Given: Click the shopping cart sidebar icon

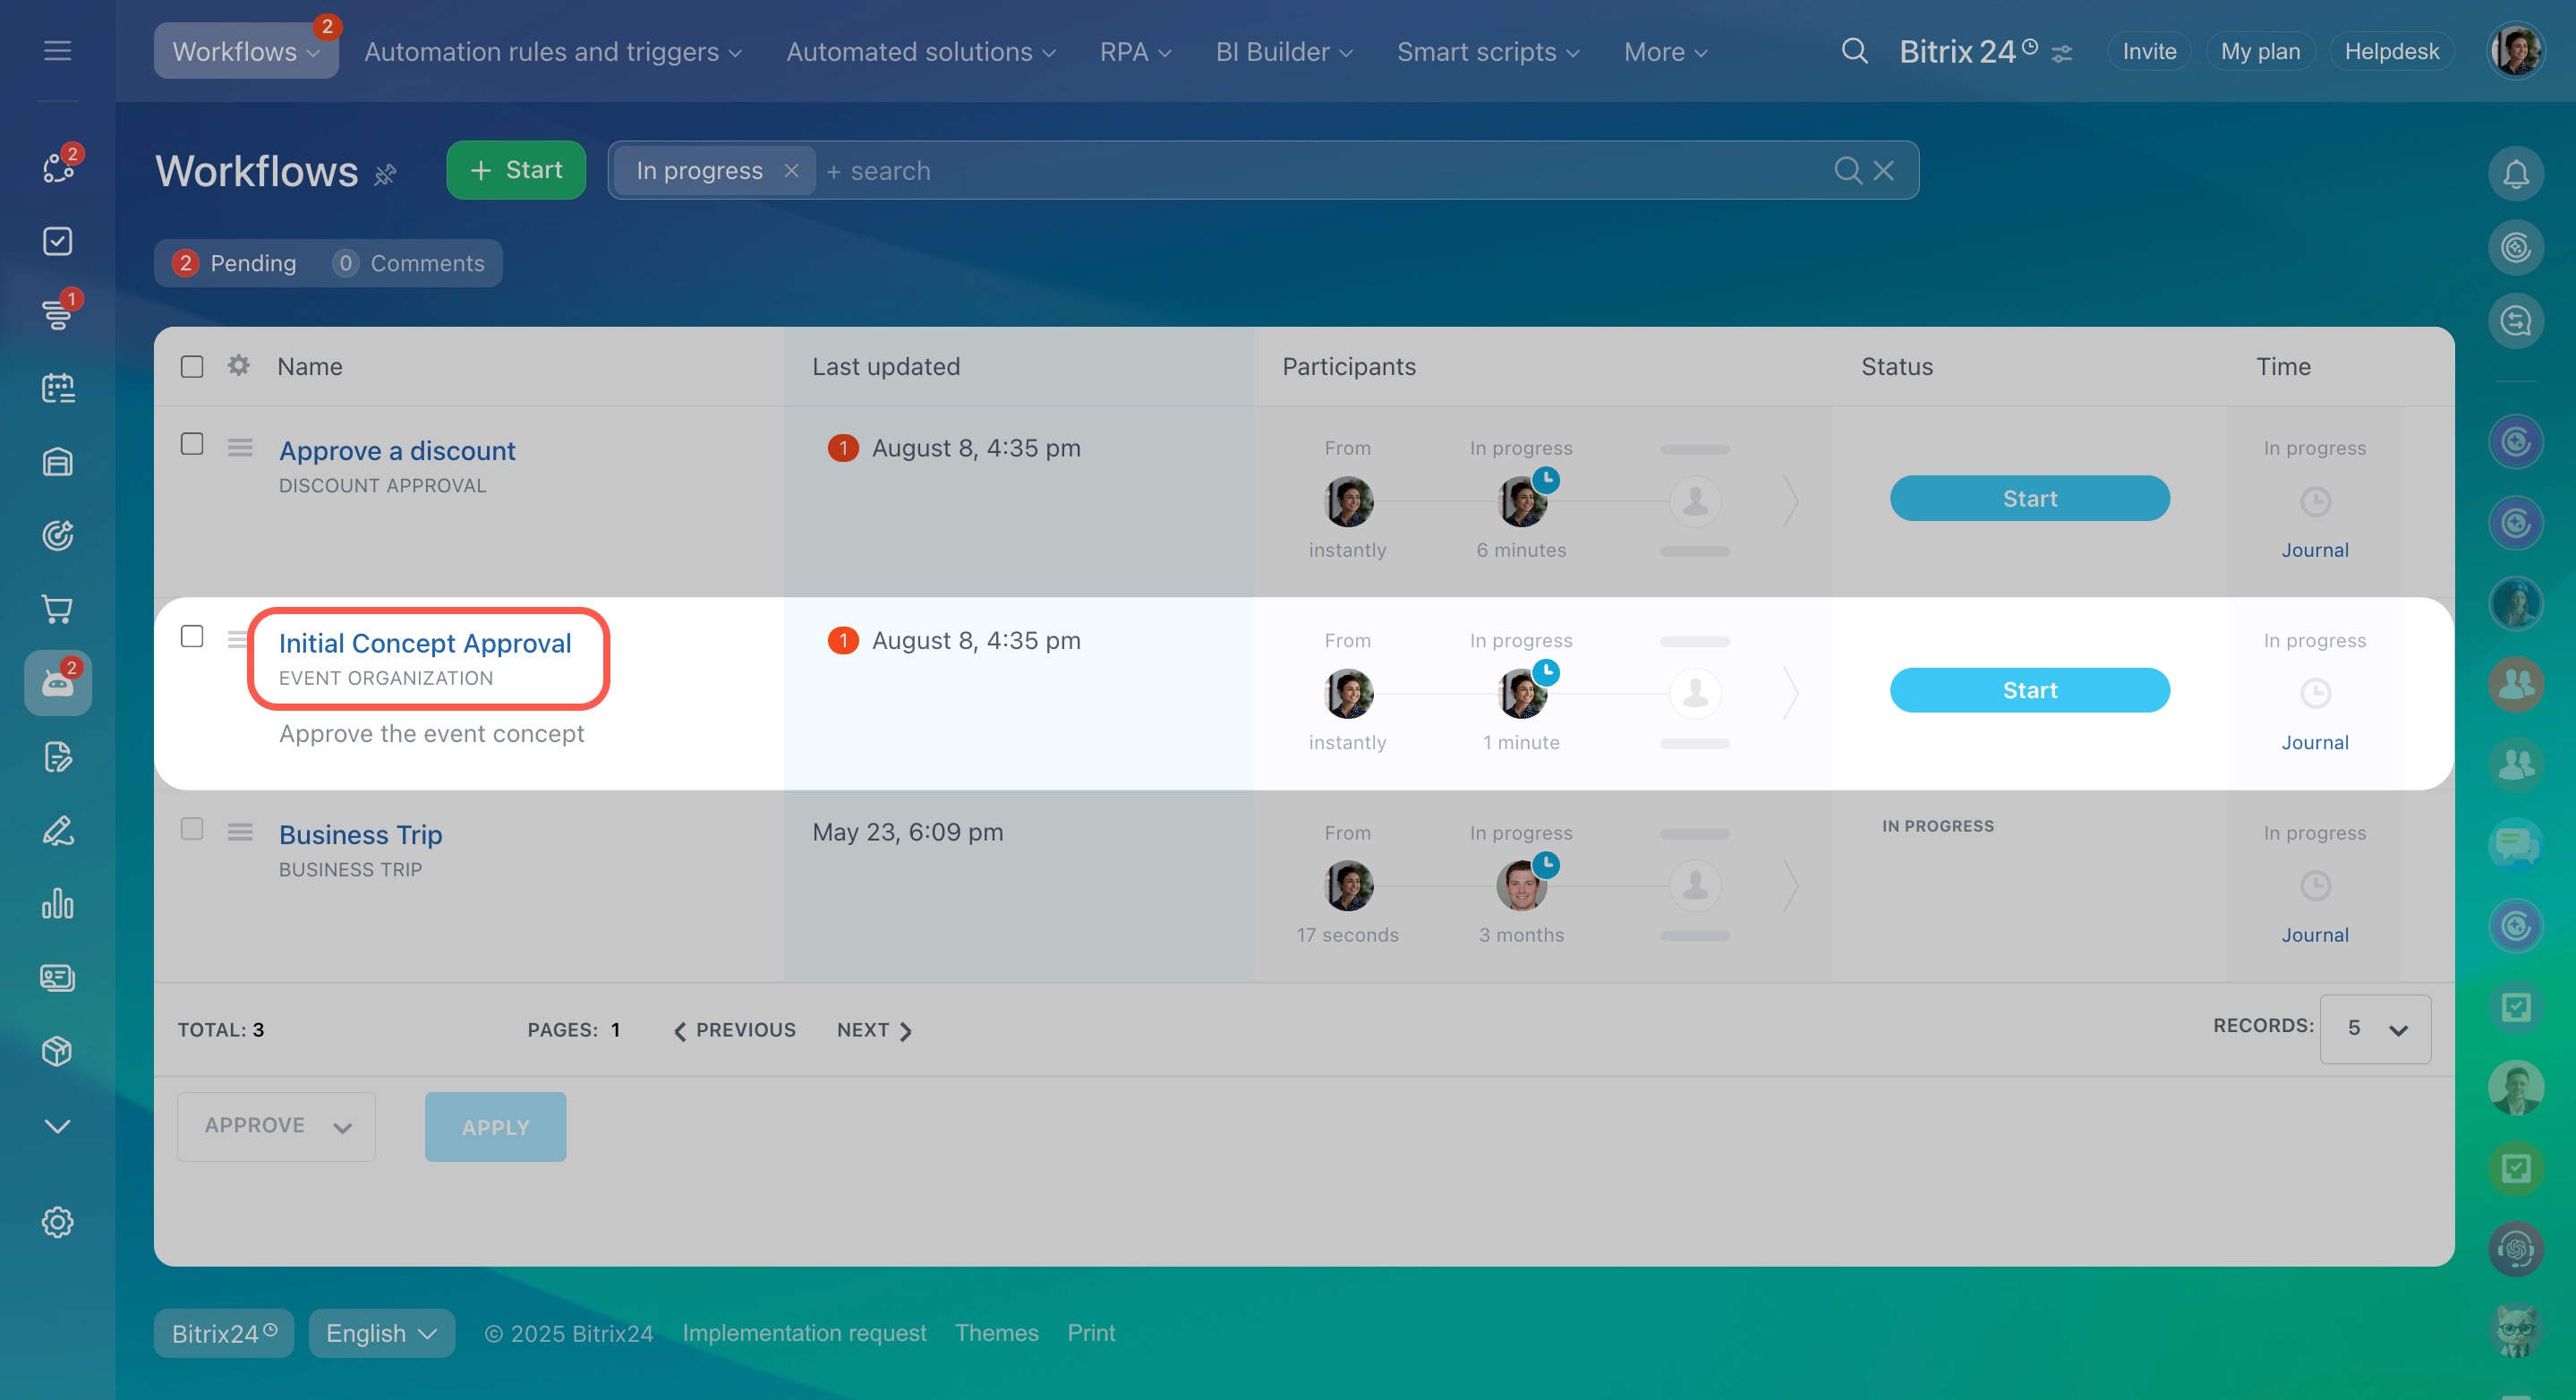Looking at the screenshot, I should [57, 608].
